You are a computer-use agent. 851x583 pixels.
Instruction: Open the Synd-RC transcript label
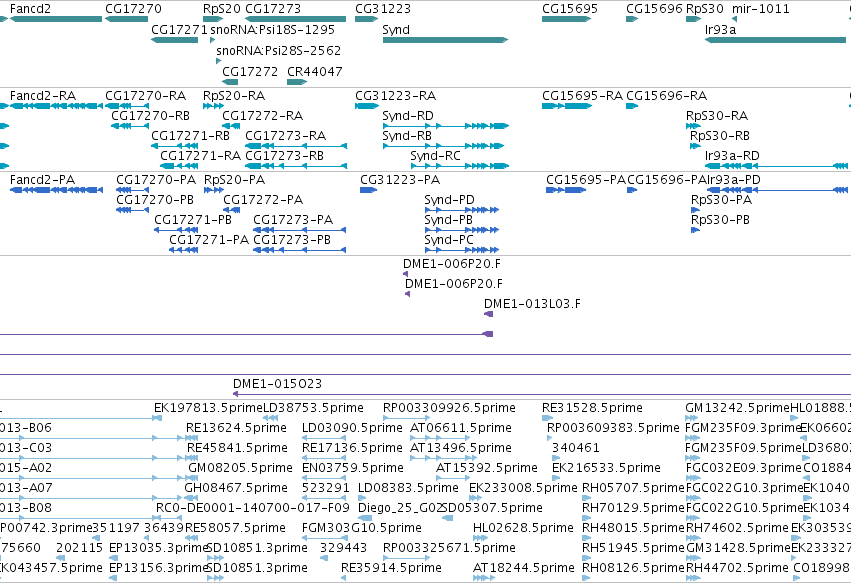coord(435,156)
